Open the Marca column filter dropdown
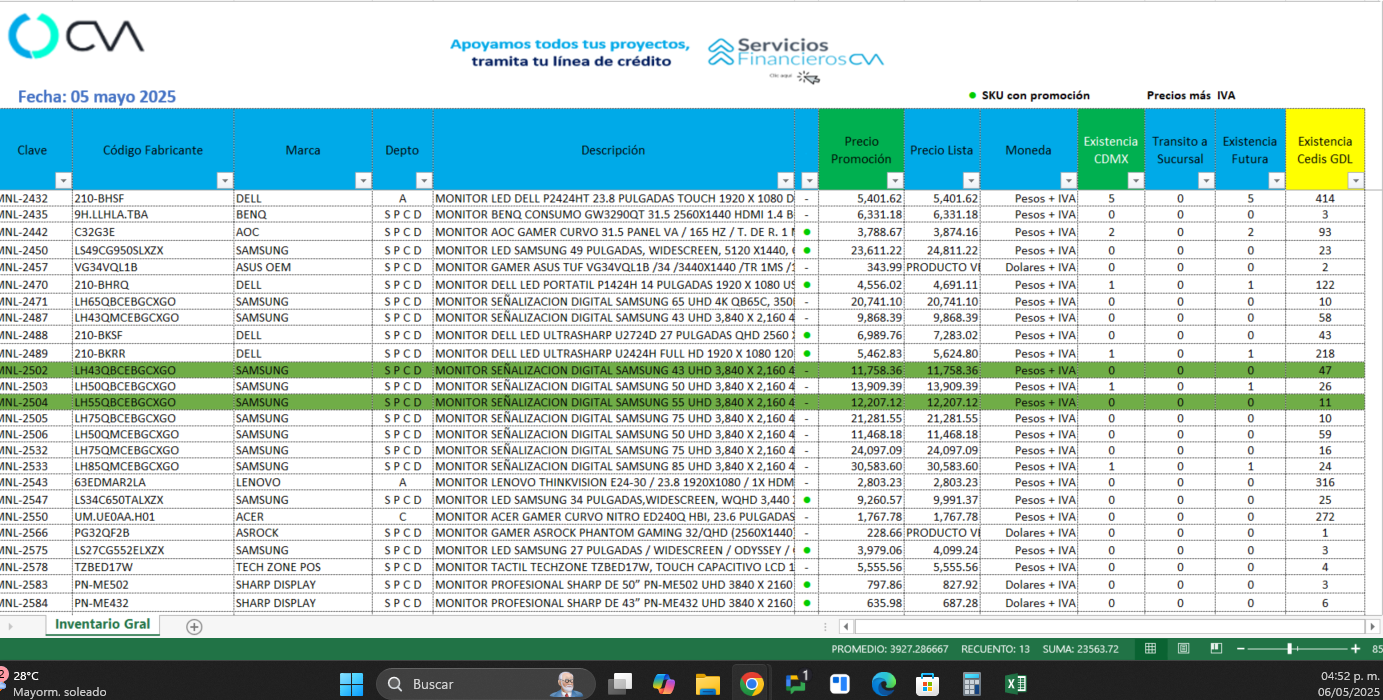 coord(362,181)
